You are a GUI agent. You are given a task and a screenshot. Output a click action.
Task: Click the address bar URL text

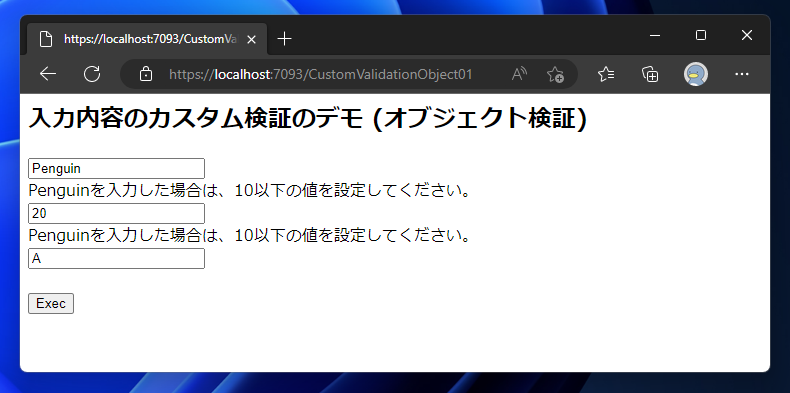(320, 75)
